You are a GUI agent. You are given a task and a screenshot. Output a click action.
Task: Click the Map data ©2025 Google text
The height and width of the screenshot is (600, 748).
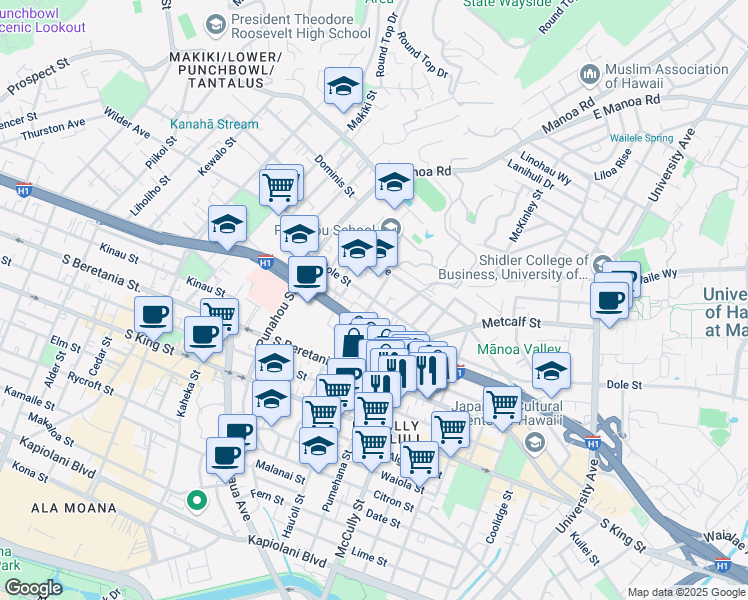point(686,593)
